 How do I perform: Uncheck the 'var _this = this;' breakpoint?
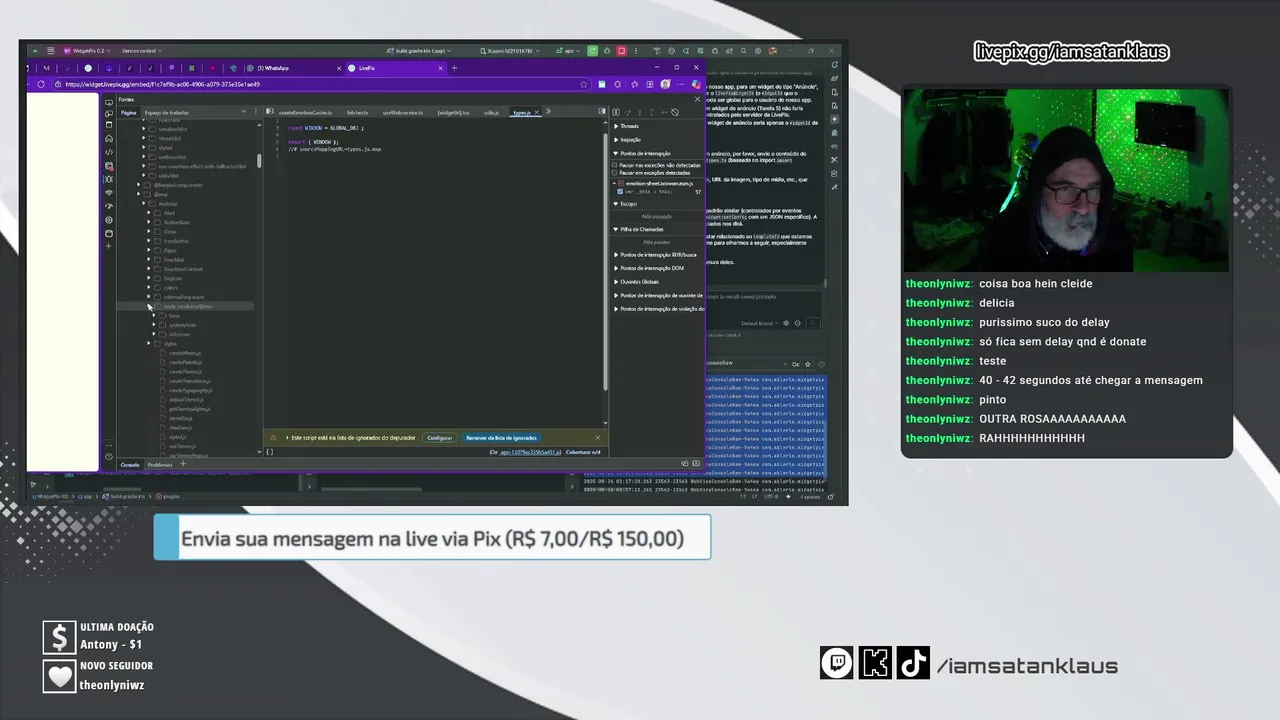tap(620, 191)
